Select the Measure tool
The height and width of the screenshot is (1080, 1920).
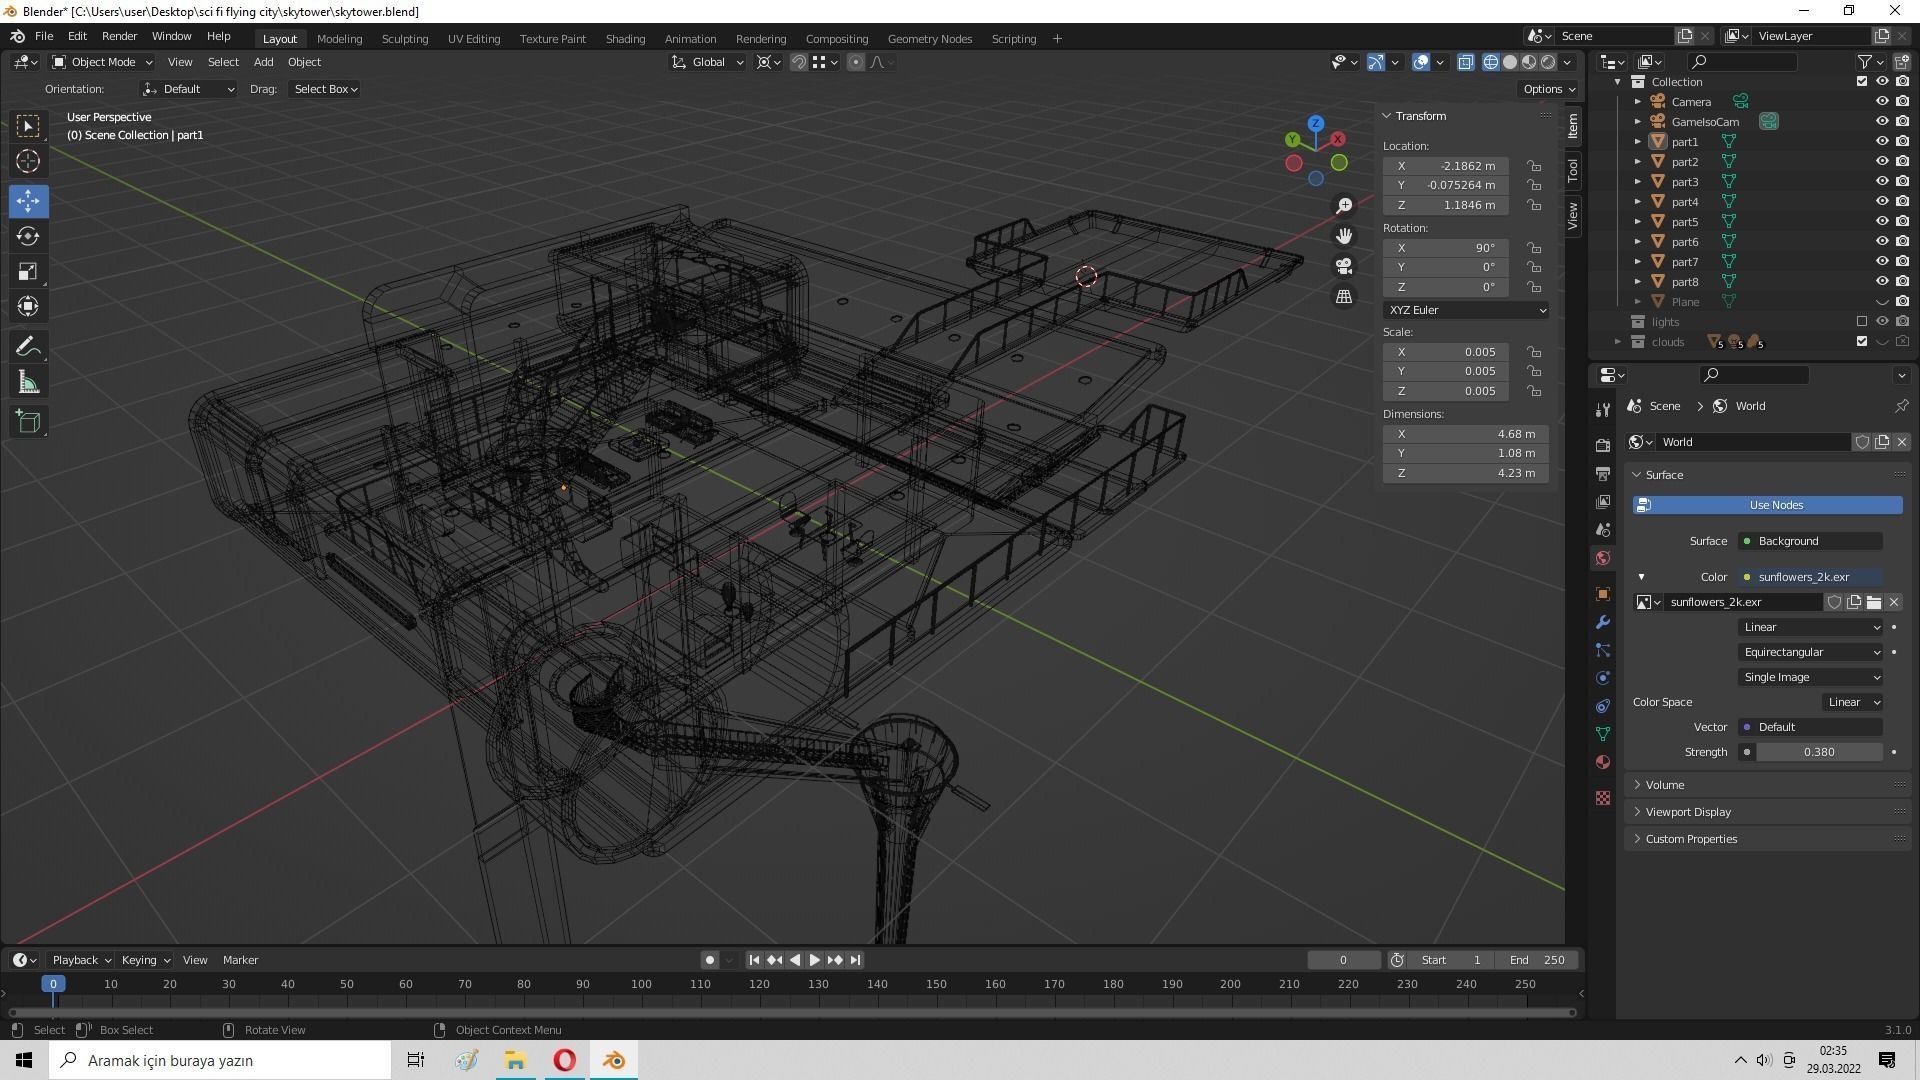tap(28, 383)
